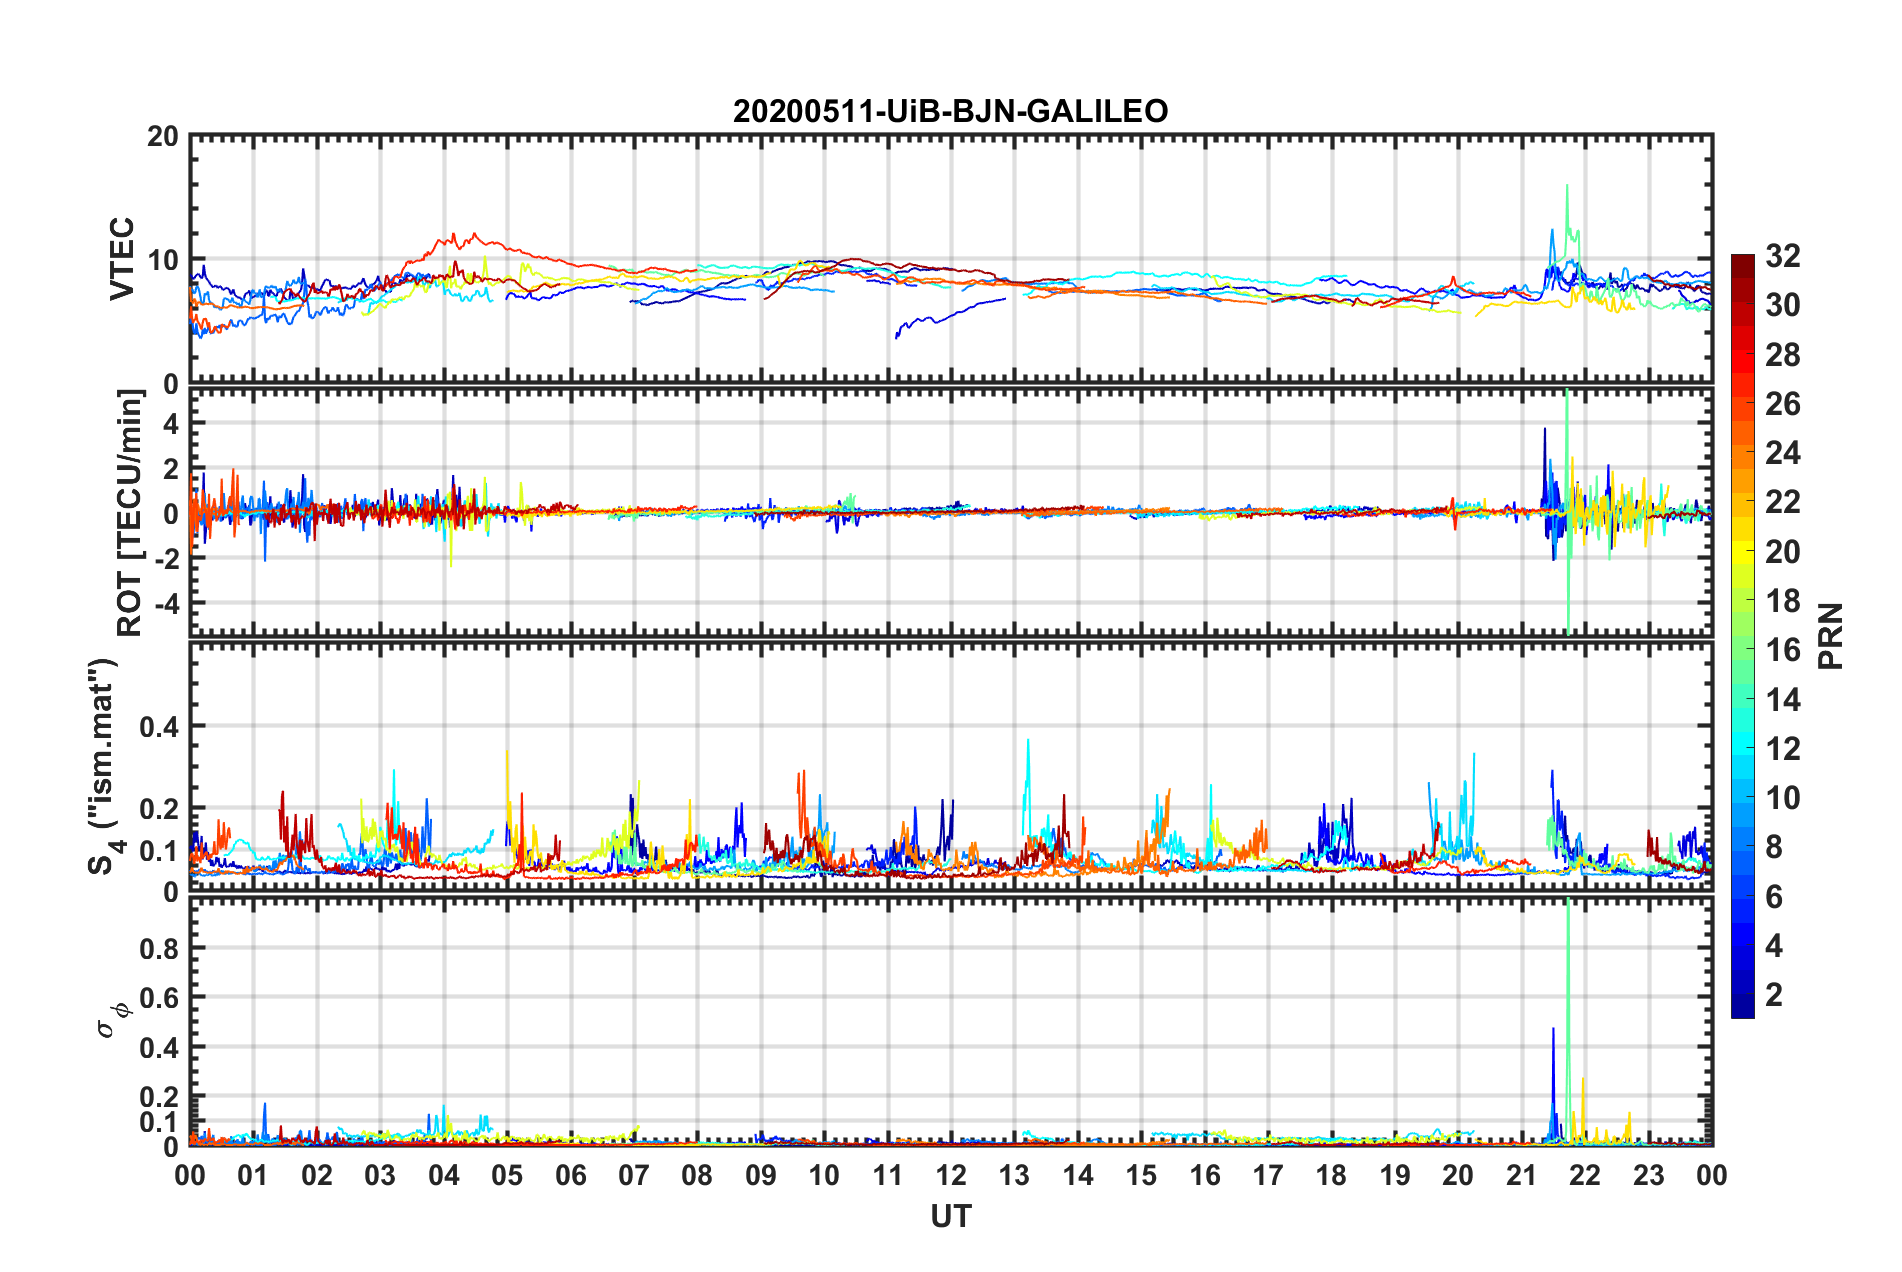This screenshot has height=1272, width=1902.
Task: Click the plot title 20200511-UiB-BJN-GALILEO
Action: click(x=950, y=110)
